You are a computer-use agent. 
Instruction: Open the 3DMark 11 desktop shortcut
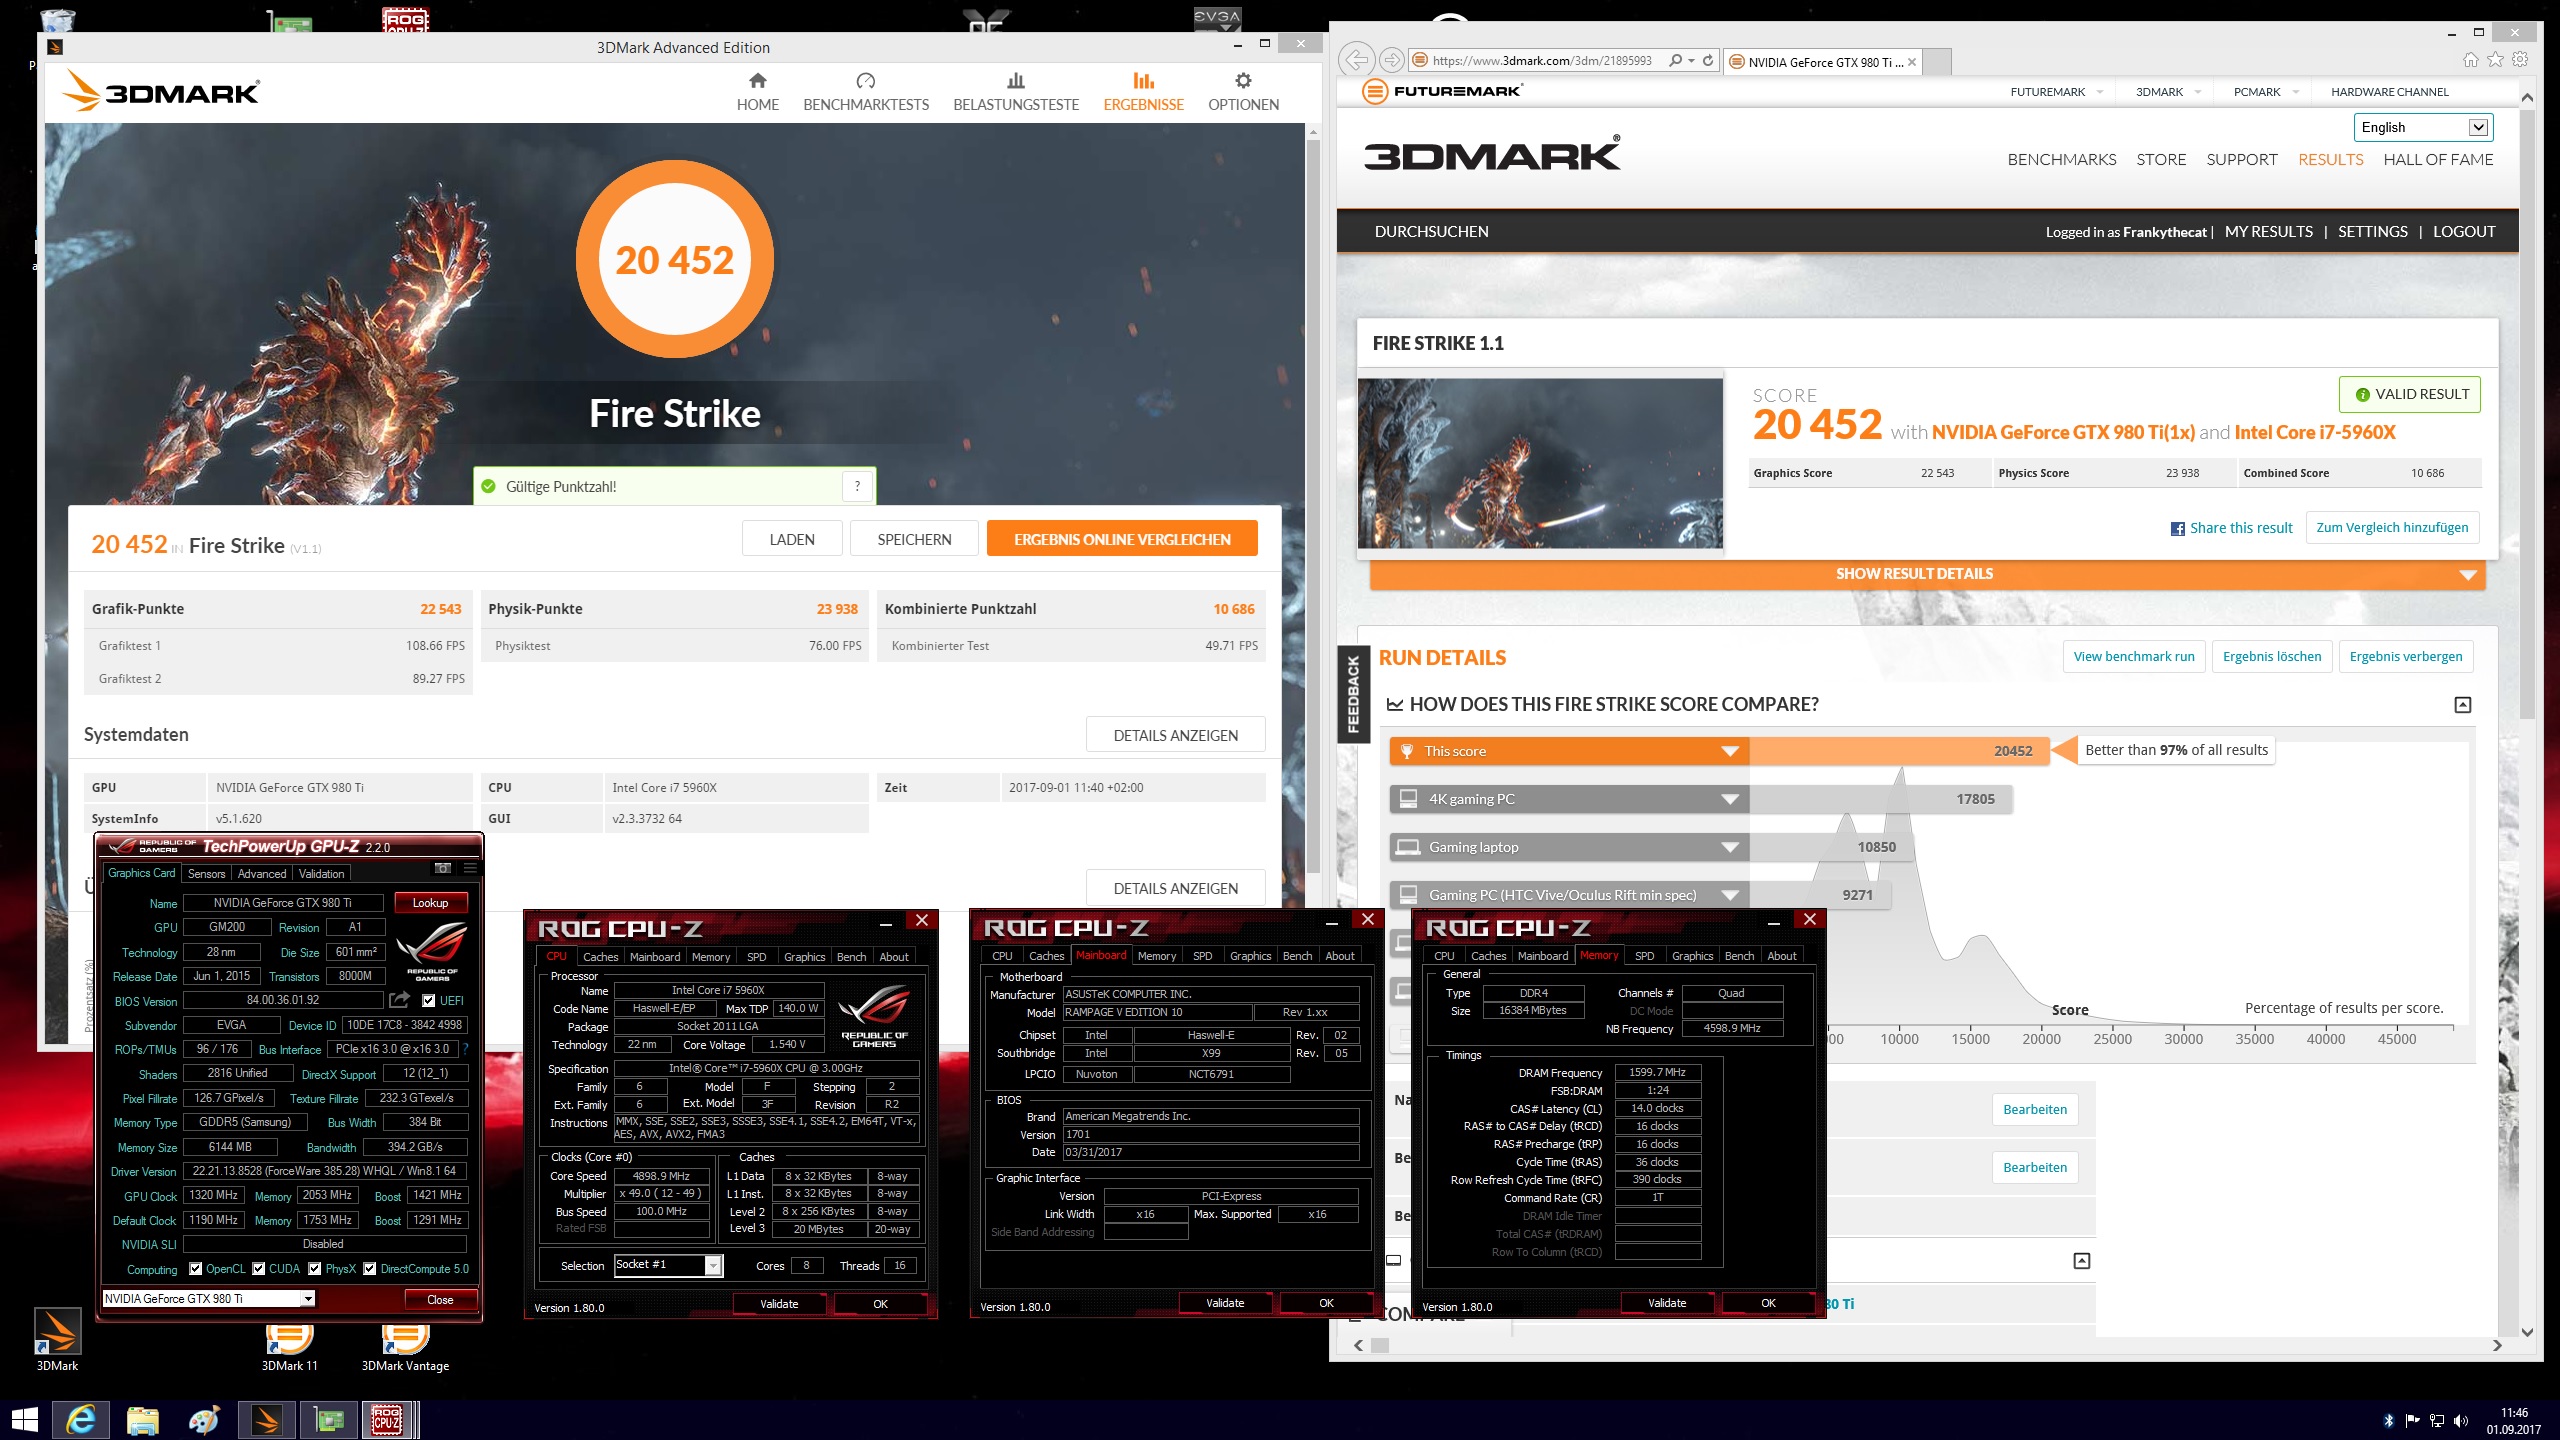pos(290,1348)
